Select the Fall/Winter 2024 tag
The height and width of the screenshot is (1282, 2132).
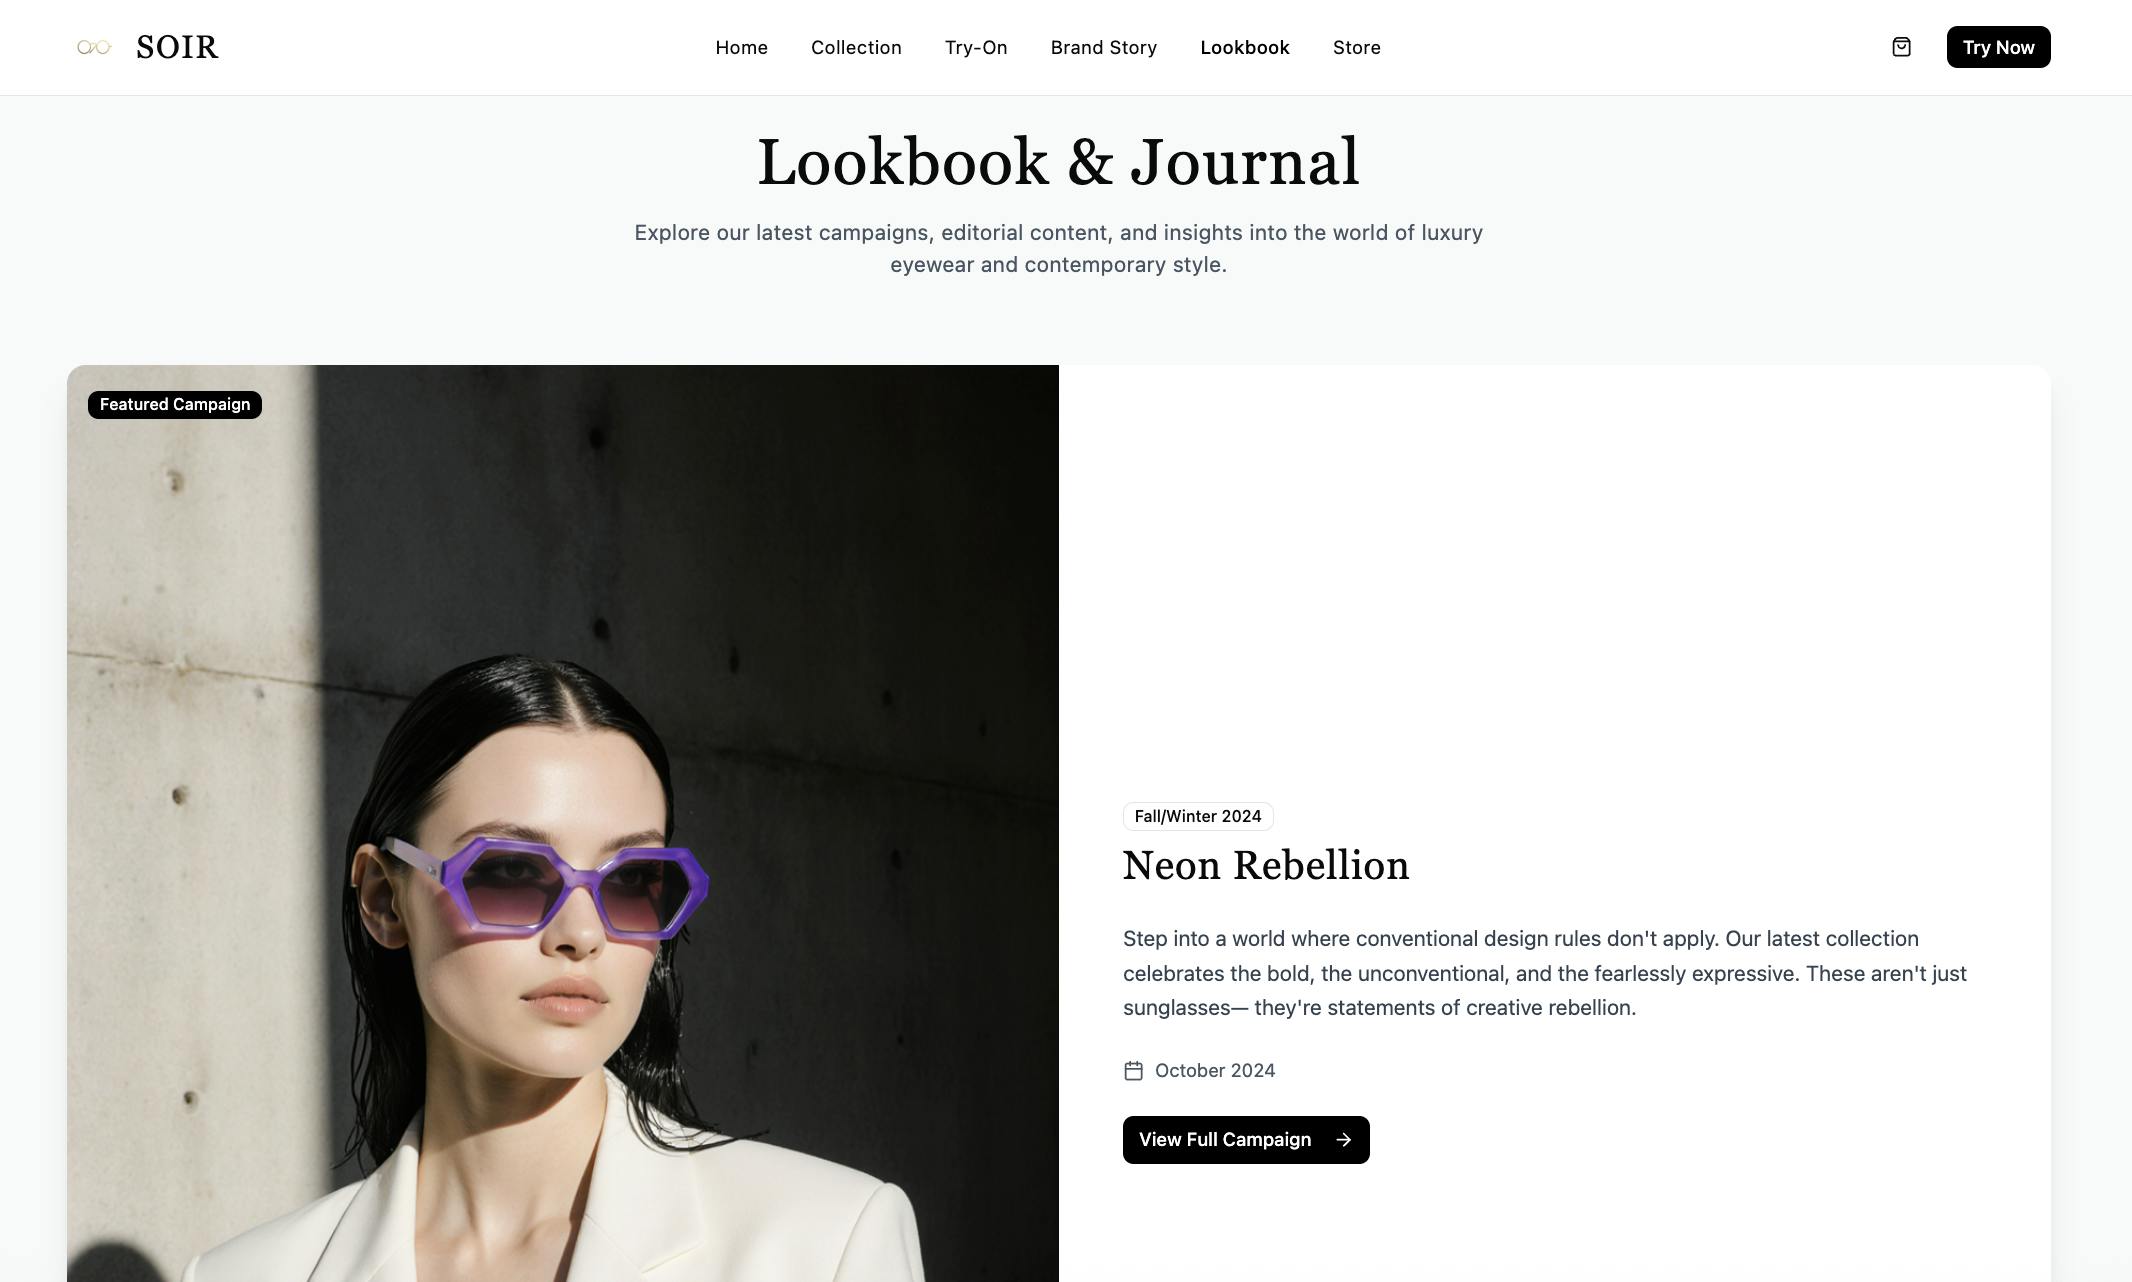click(x=1198, y=816)
